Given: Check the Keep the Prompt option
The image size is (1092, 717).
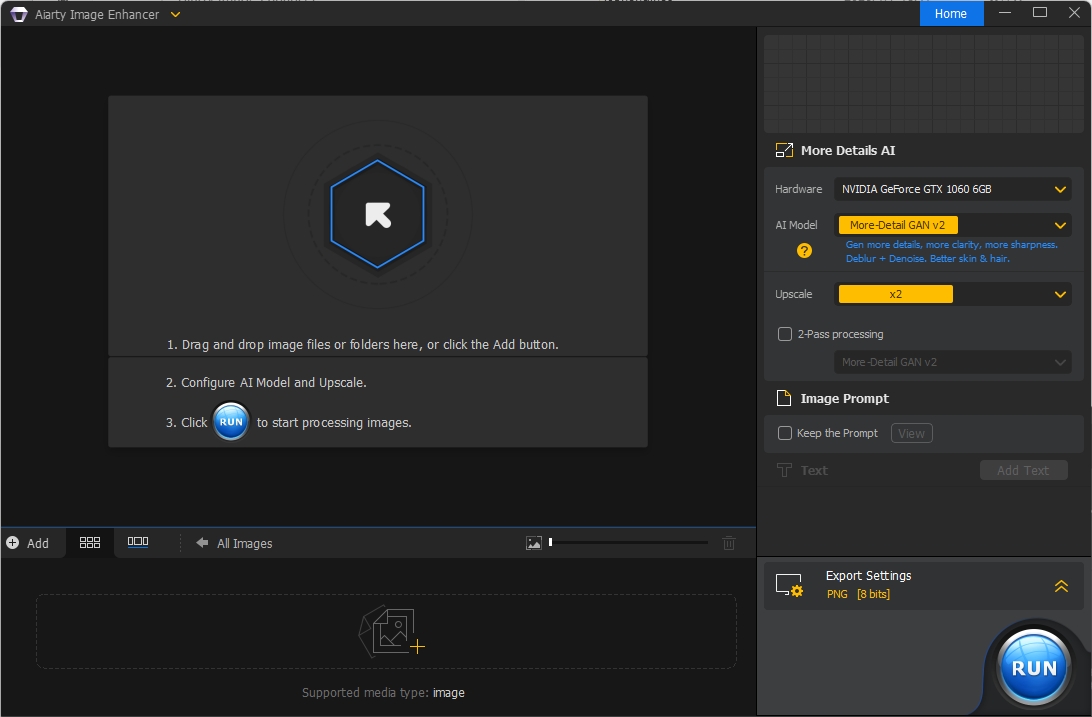Looking at the screenshot, I should pyautogui.click(x=785, y=433).
